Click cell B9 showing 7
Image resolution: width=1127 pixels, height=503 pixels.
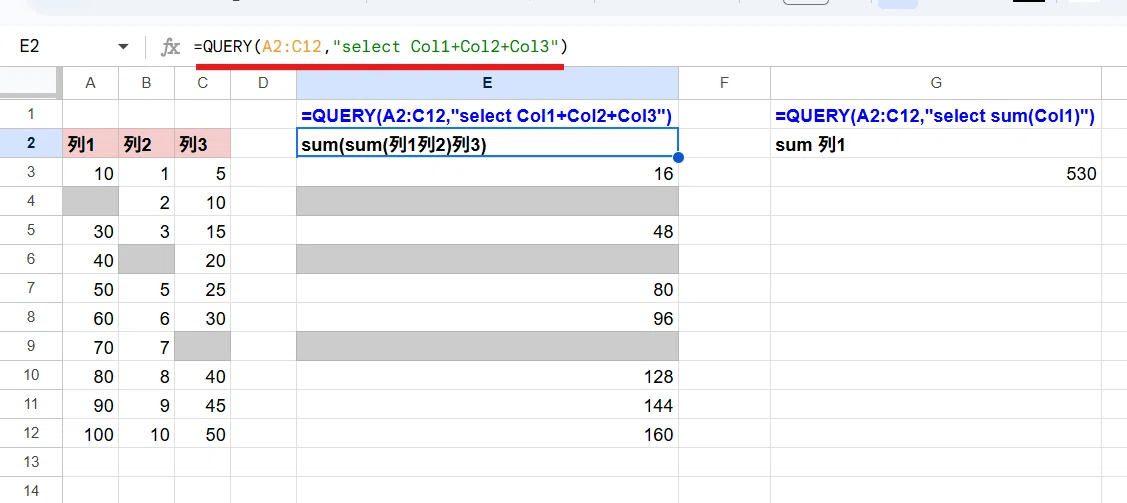[x=147, y=346]
